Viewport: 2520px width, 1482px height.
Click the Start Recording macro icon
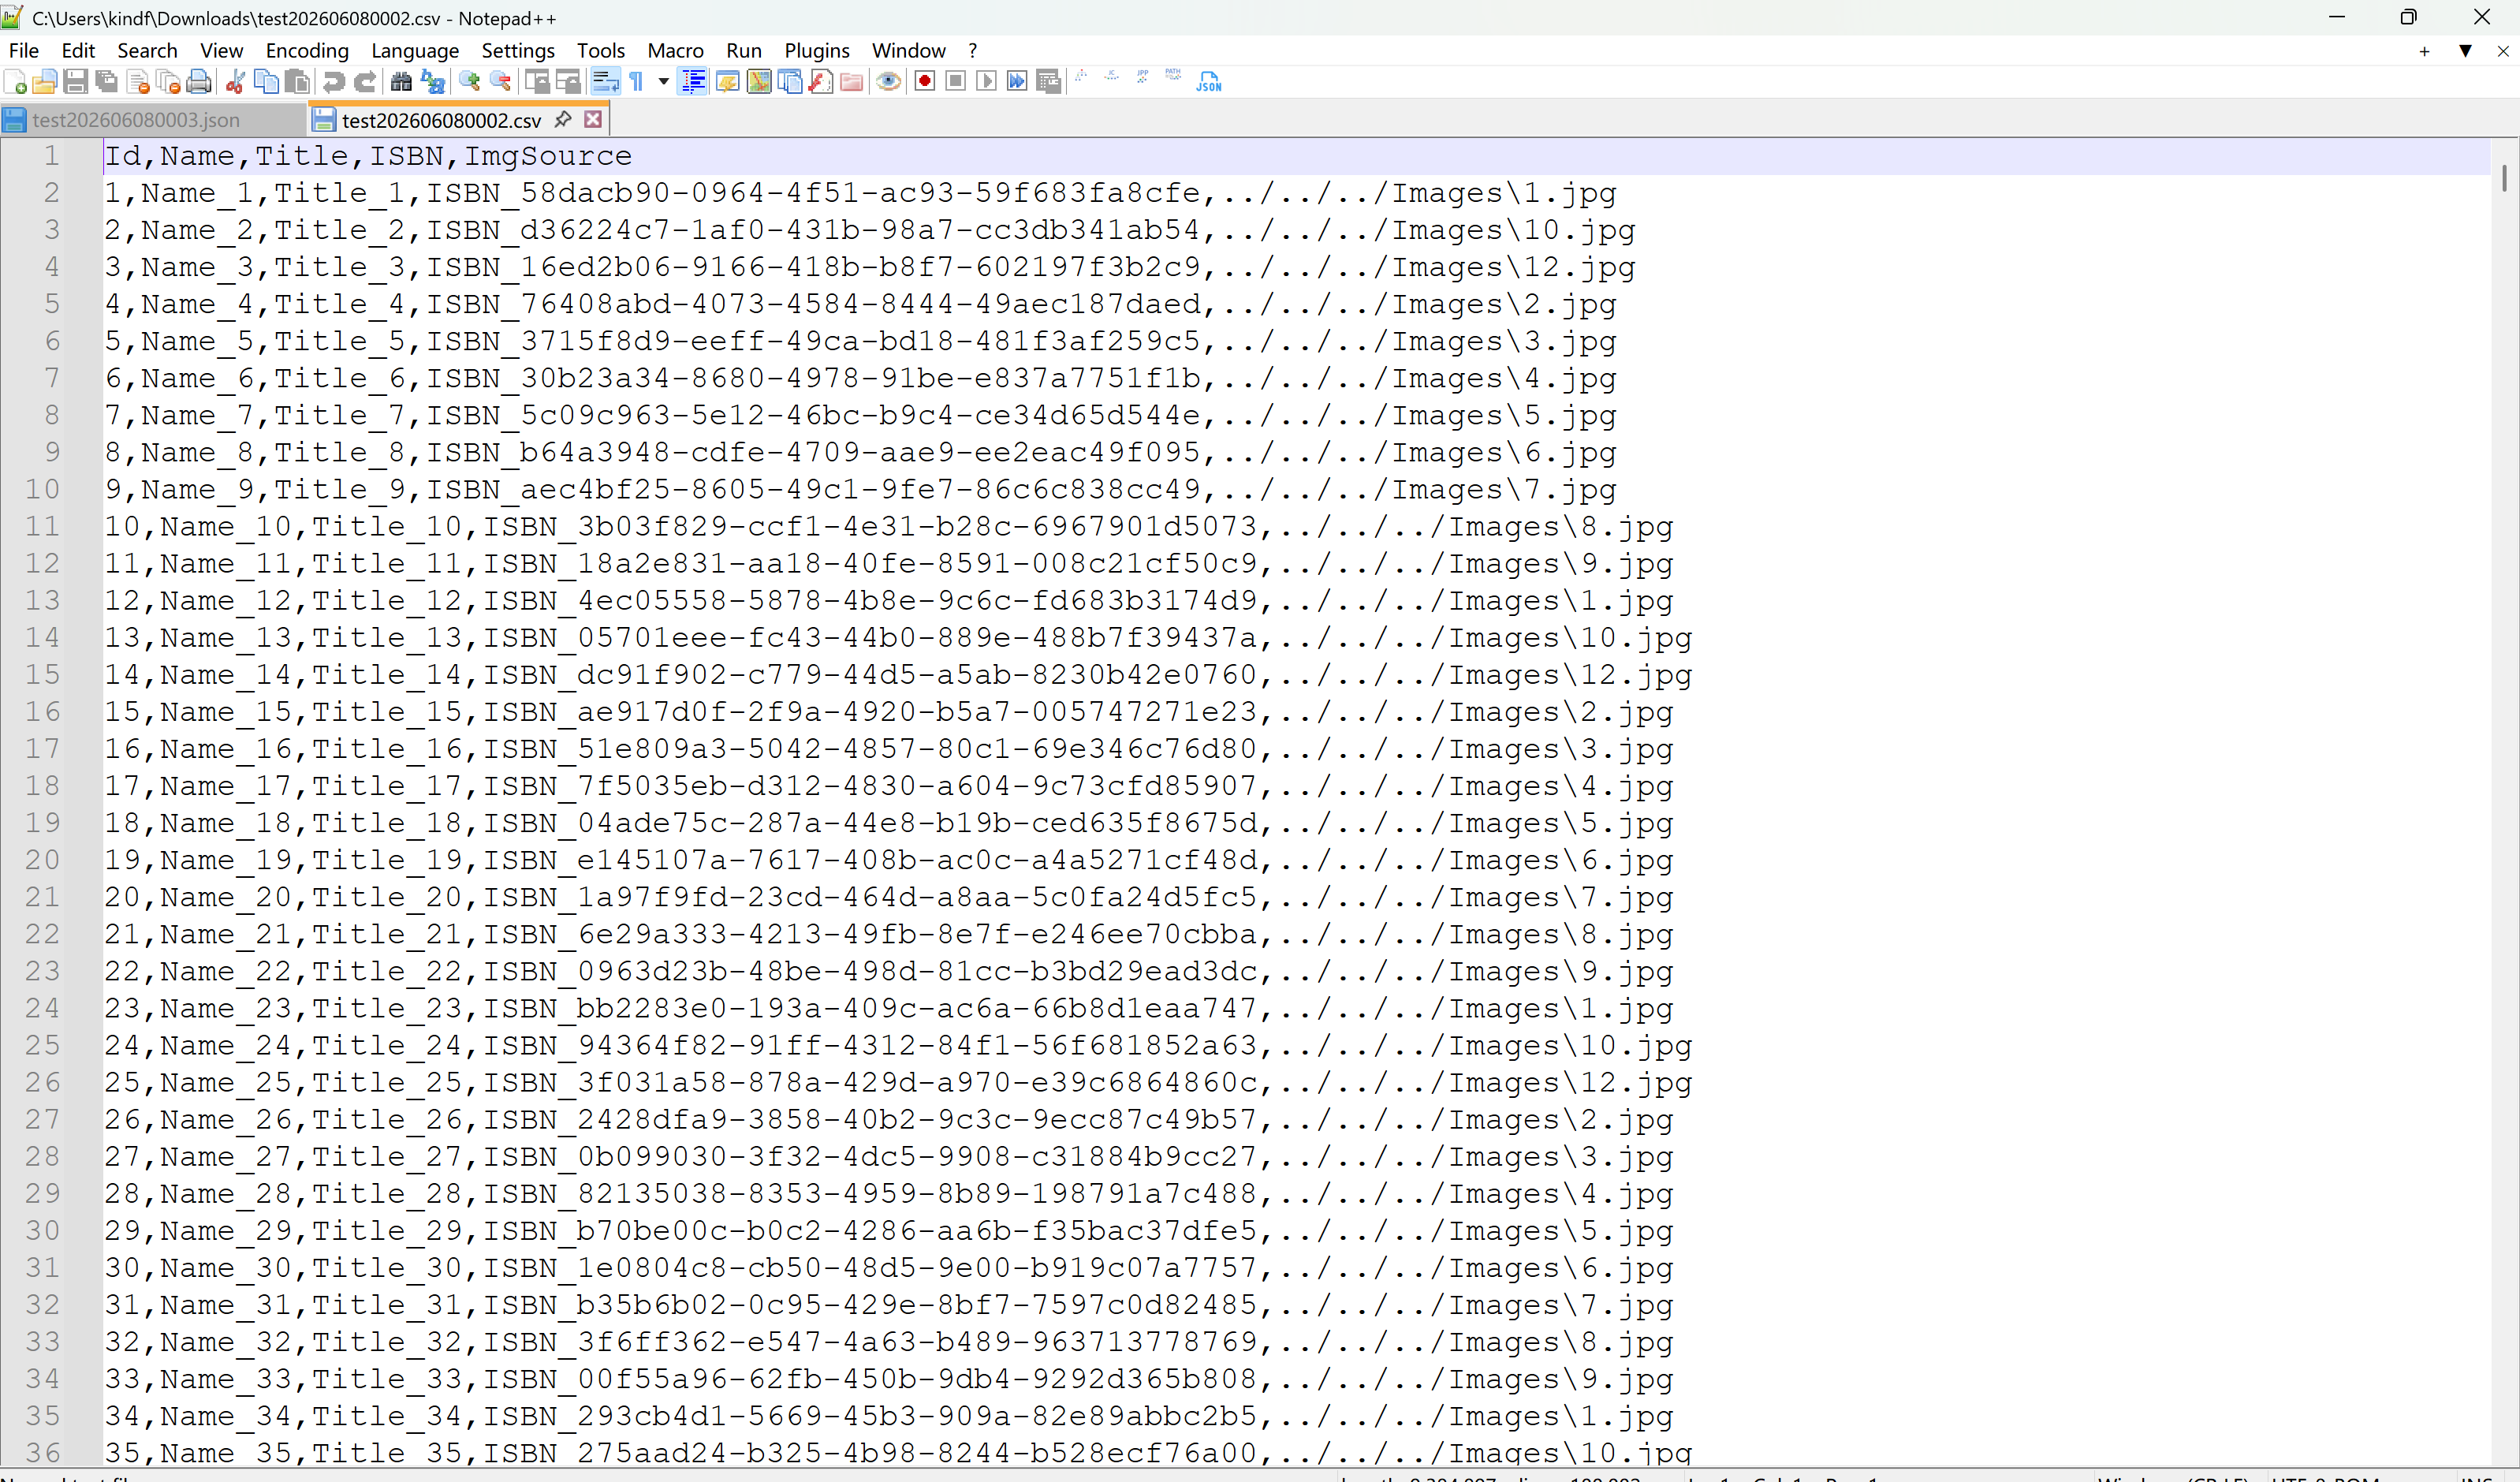[924, 82]
